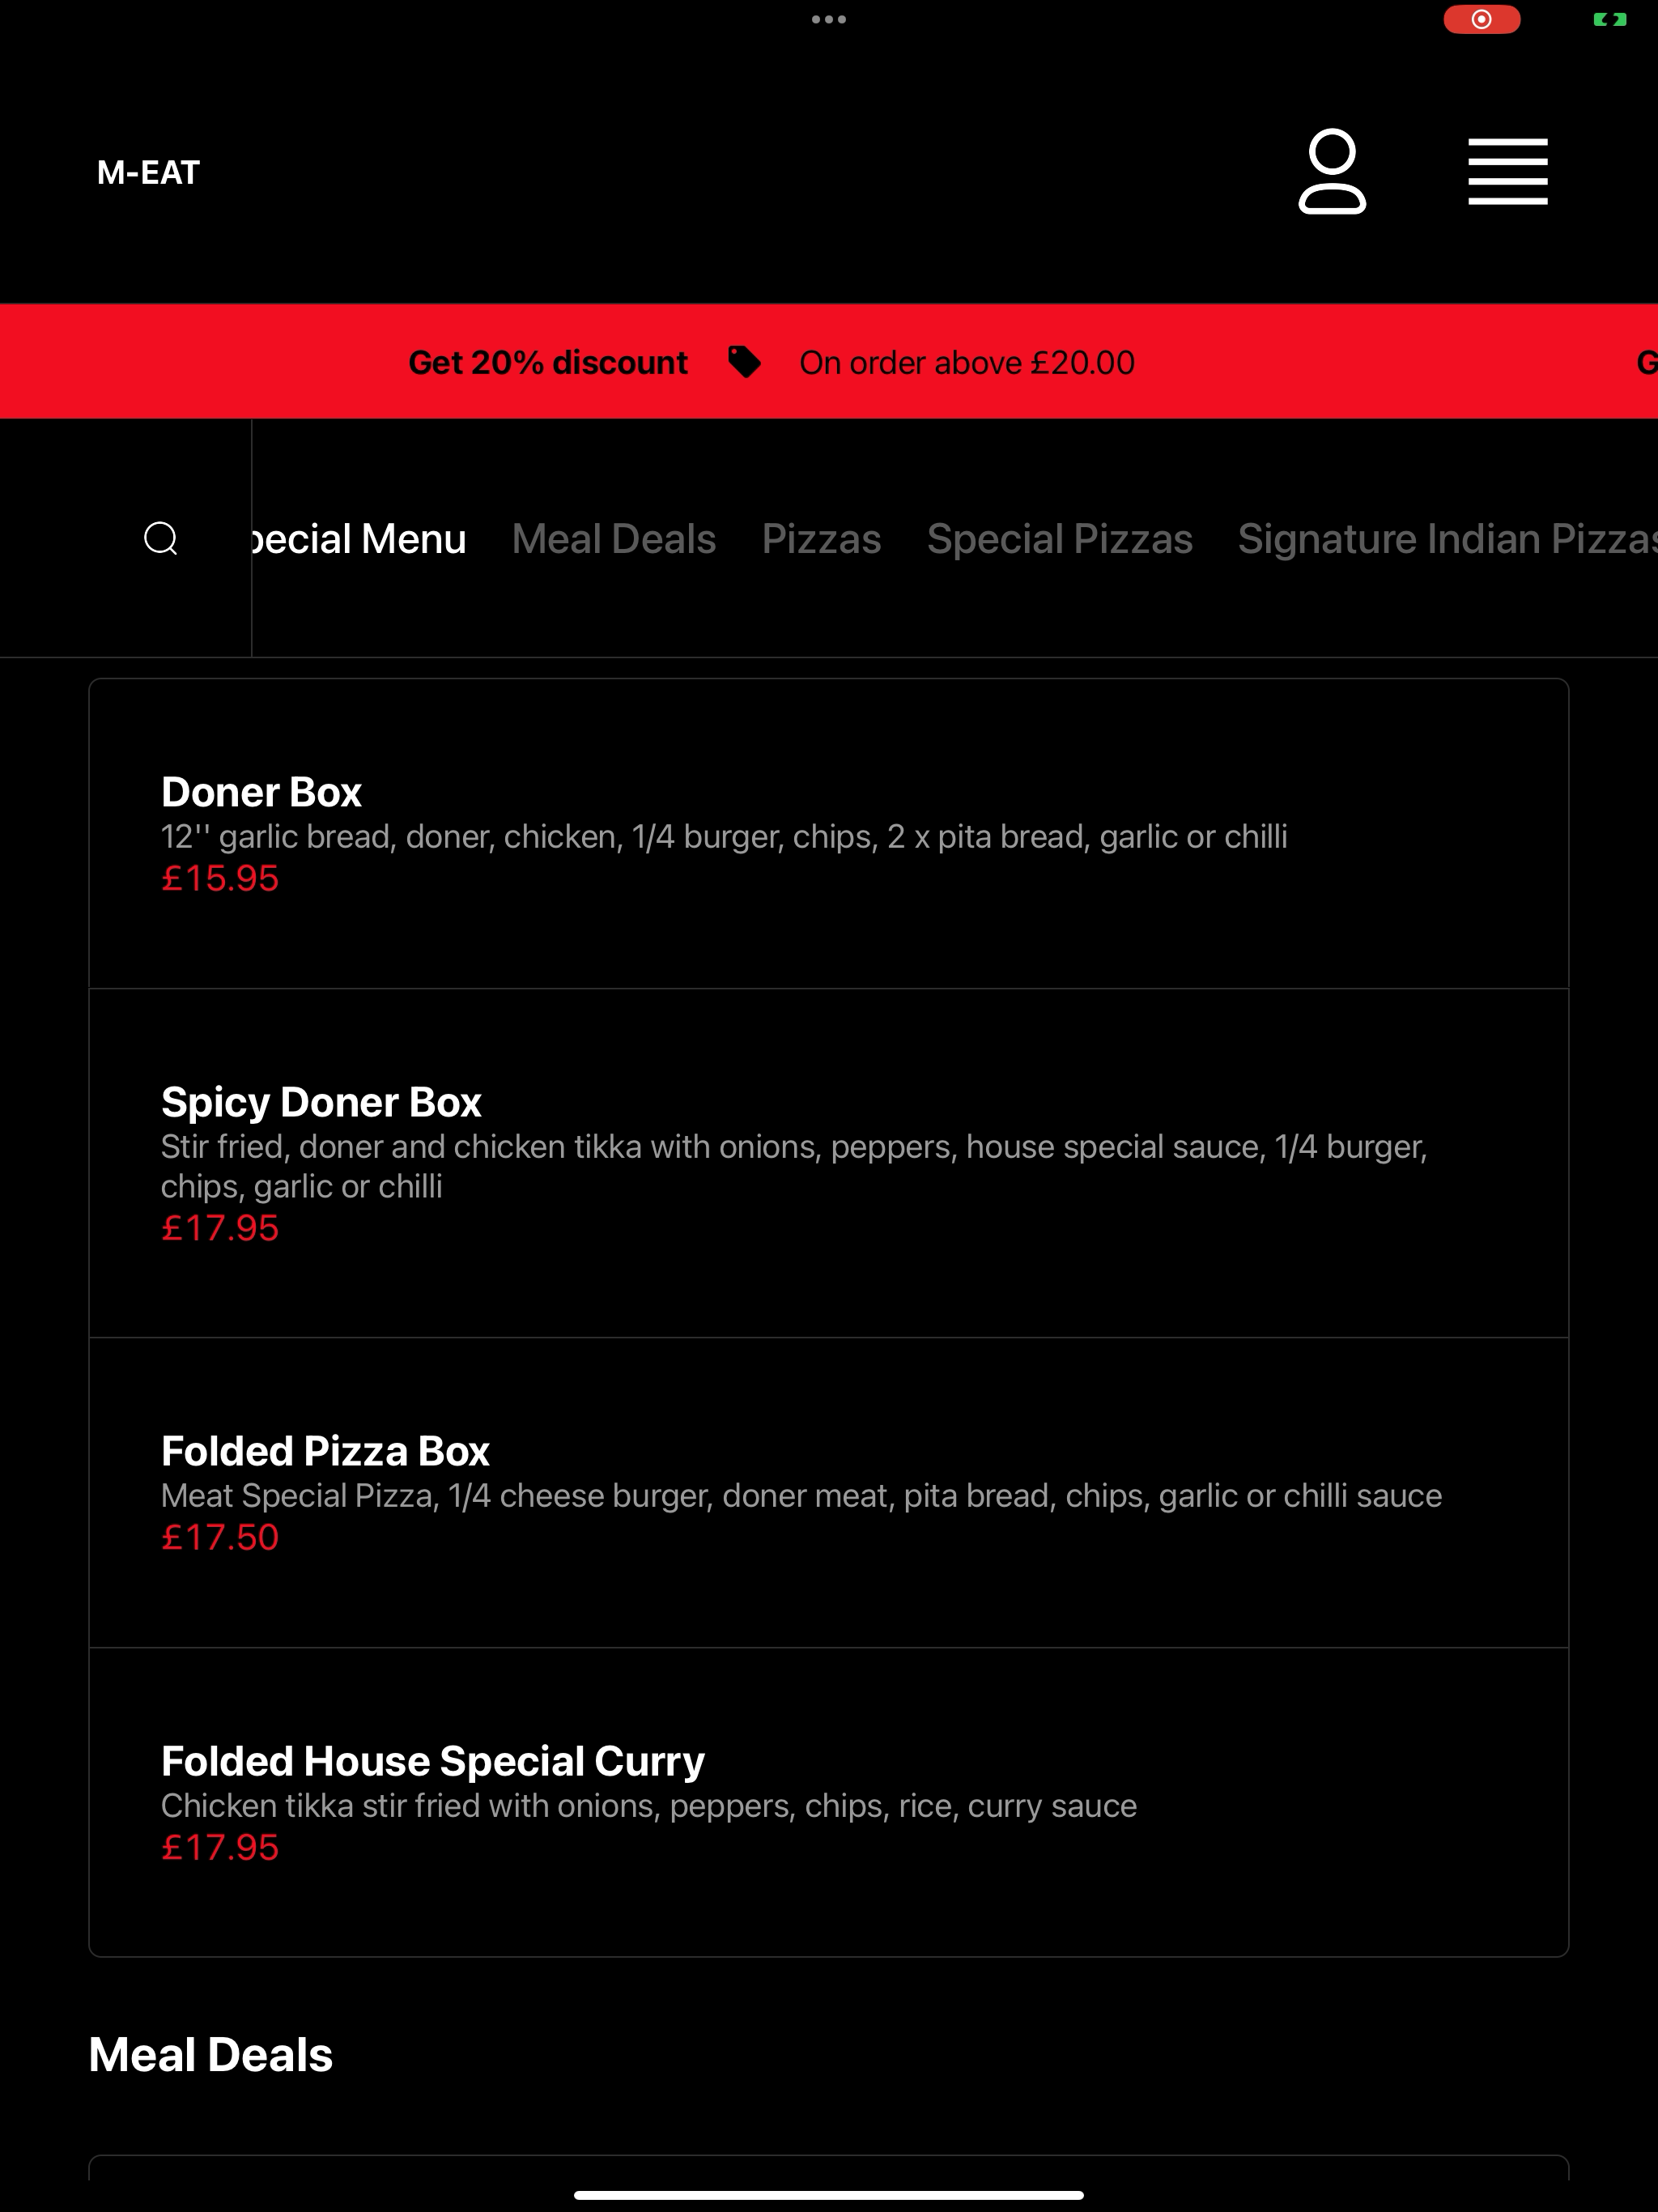Screen dimensions: 1658x2212
Task: Tap the home indicator bar at bottom
Action: pos(829,2195)
